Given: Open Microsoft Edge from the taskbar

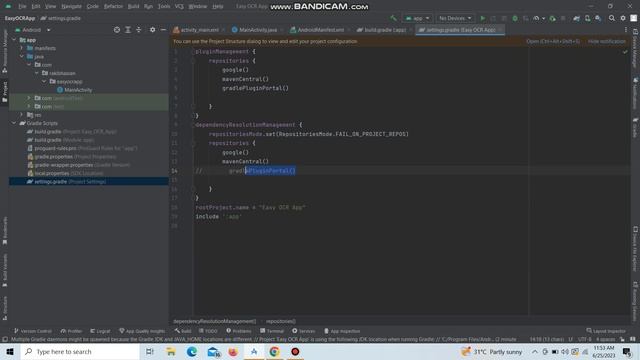Looking at the screenshot, I should 191,351.
